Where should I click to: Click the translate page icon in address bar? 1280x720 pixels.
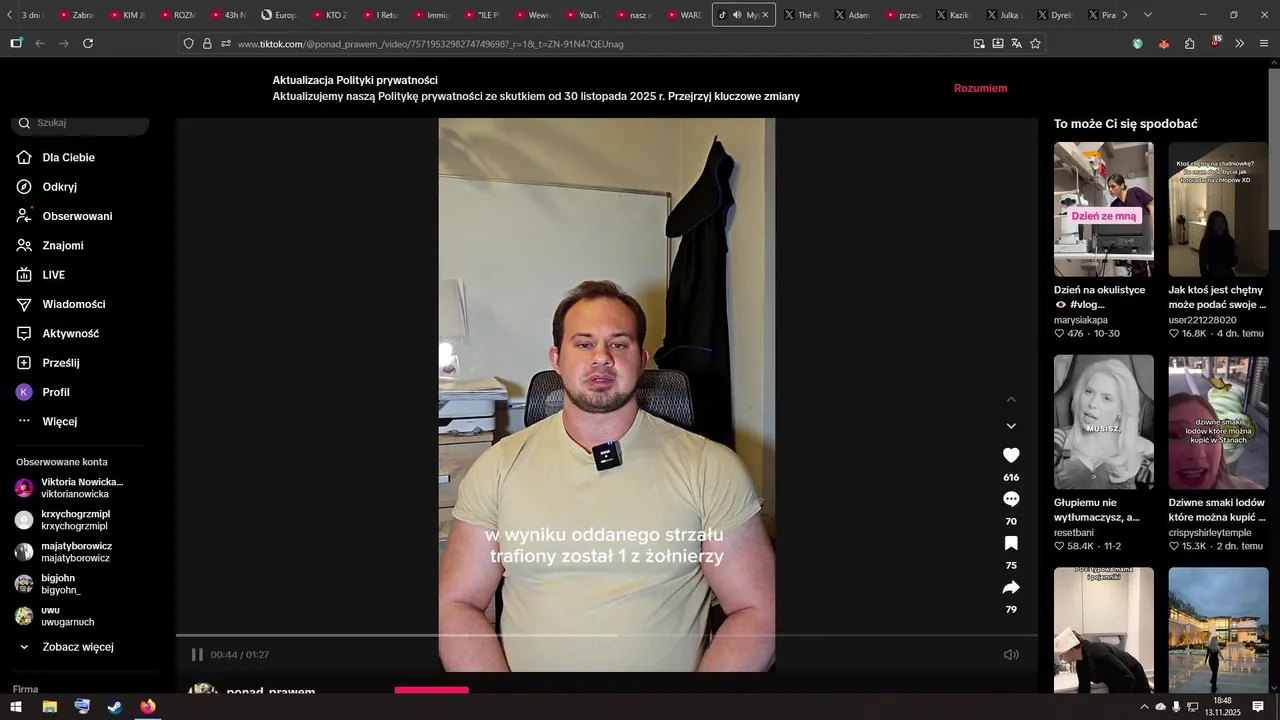1016,43
